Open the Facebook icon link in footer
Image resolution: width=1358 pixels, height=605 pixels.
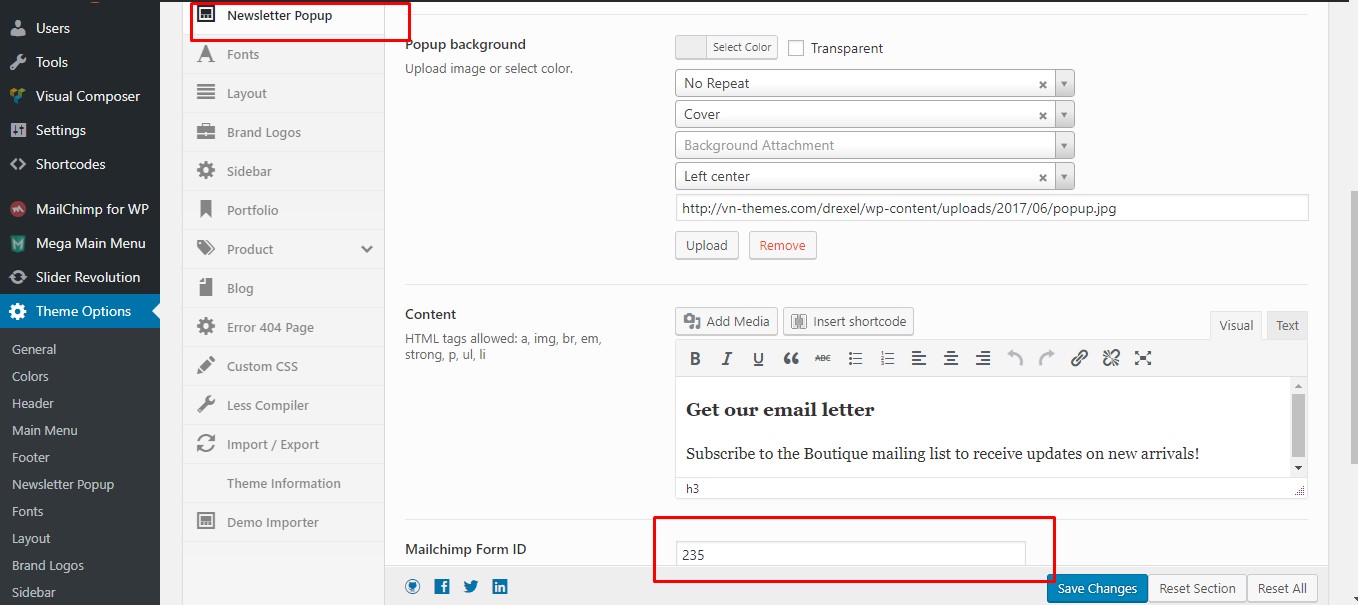[442, 587]
